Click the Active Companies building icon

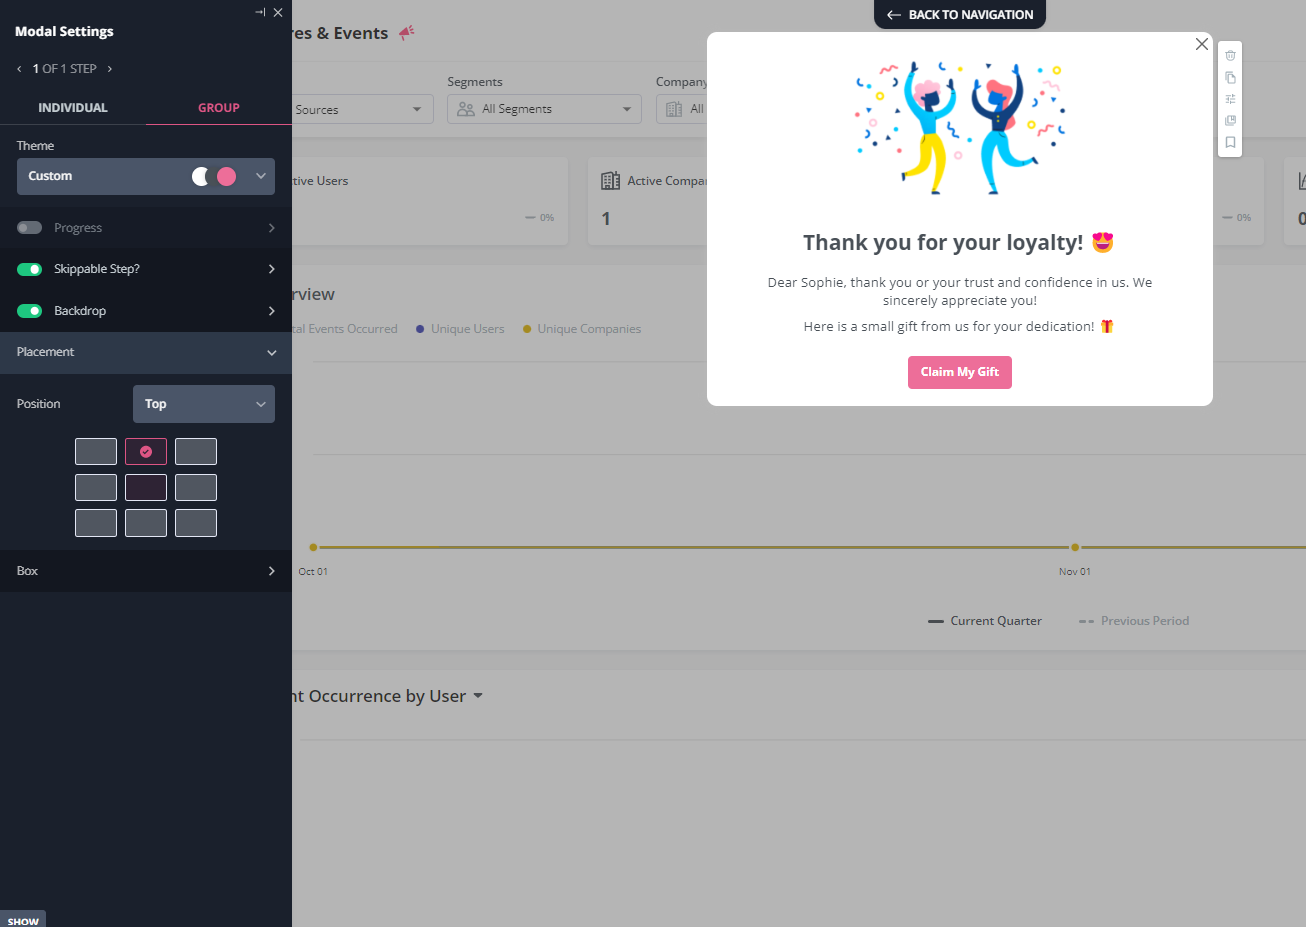(610, 181)
